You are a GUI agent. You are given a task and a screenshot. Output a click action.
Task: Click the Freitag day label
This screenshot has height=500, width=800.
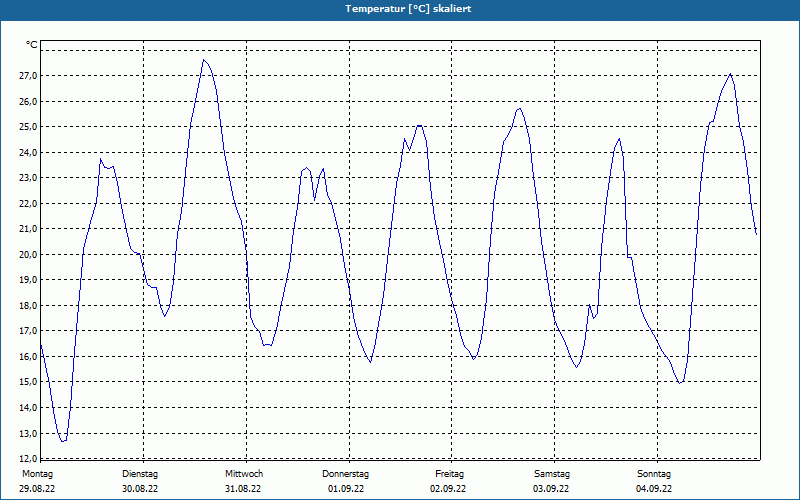point(449,474)
